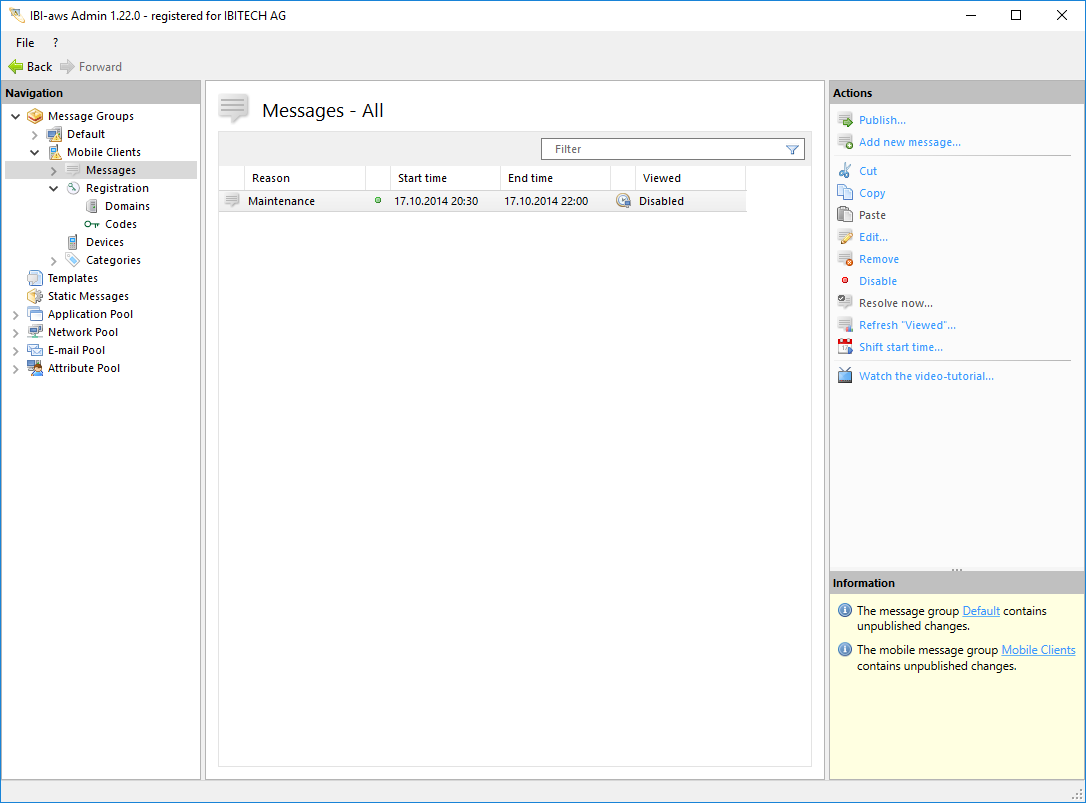Click the green Back arrow
This screenshot has width=1086, height=803.
[x=16, y=67]
